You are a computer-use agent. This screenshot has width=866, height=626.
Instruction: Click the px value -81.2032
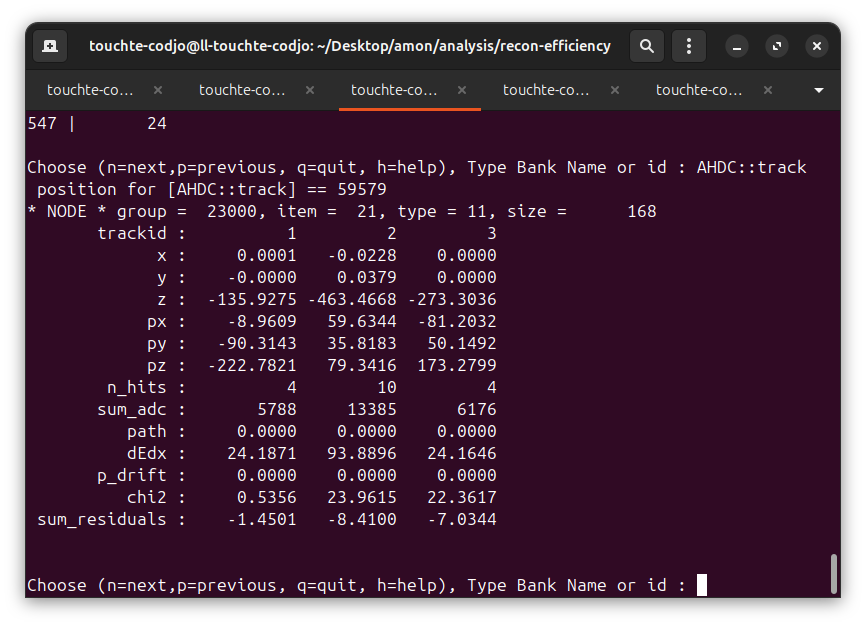[457, 322]
